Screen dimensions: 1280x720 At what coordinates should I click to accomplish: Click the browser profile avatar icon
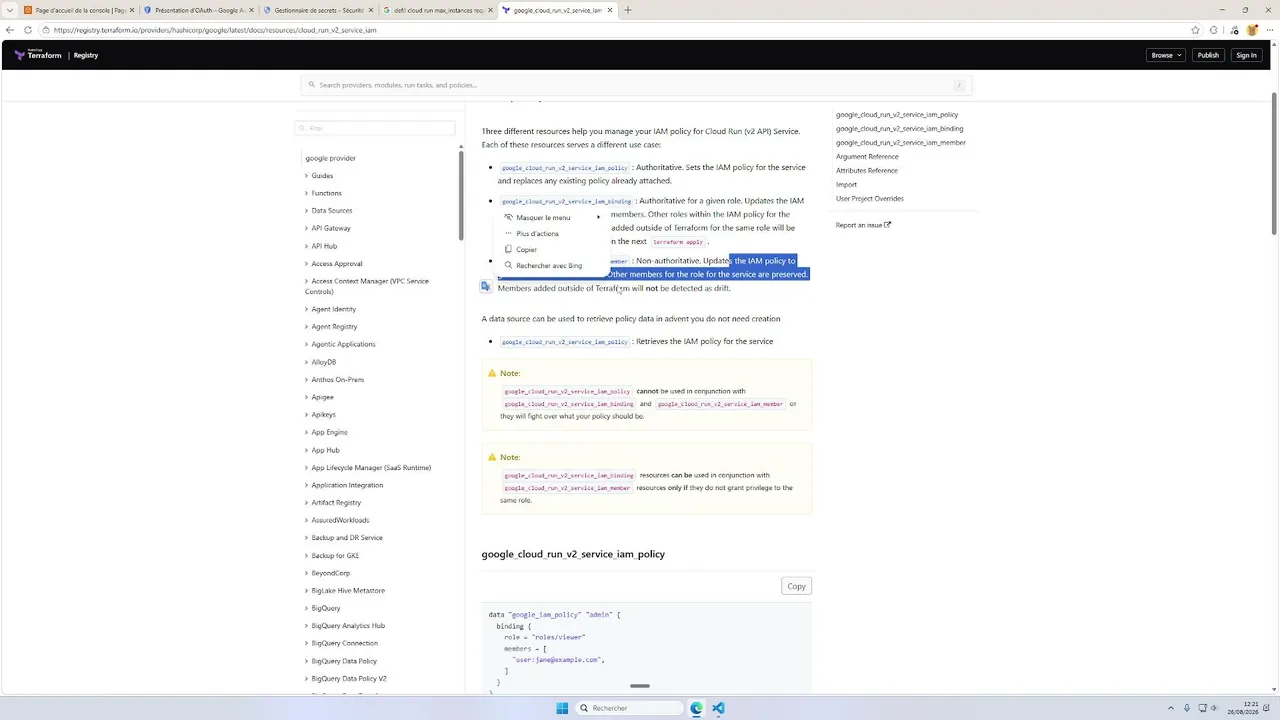pos(1252,30)
